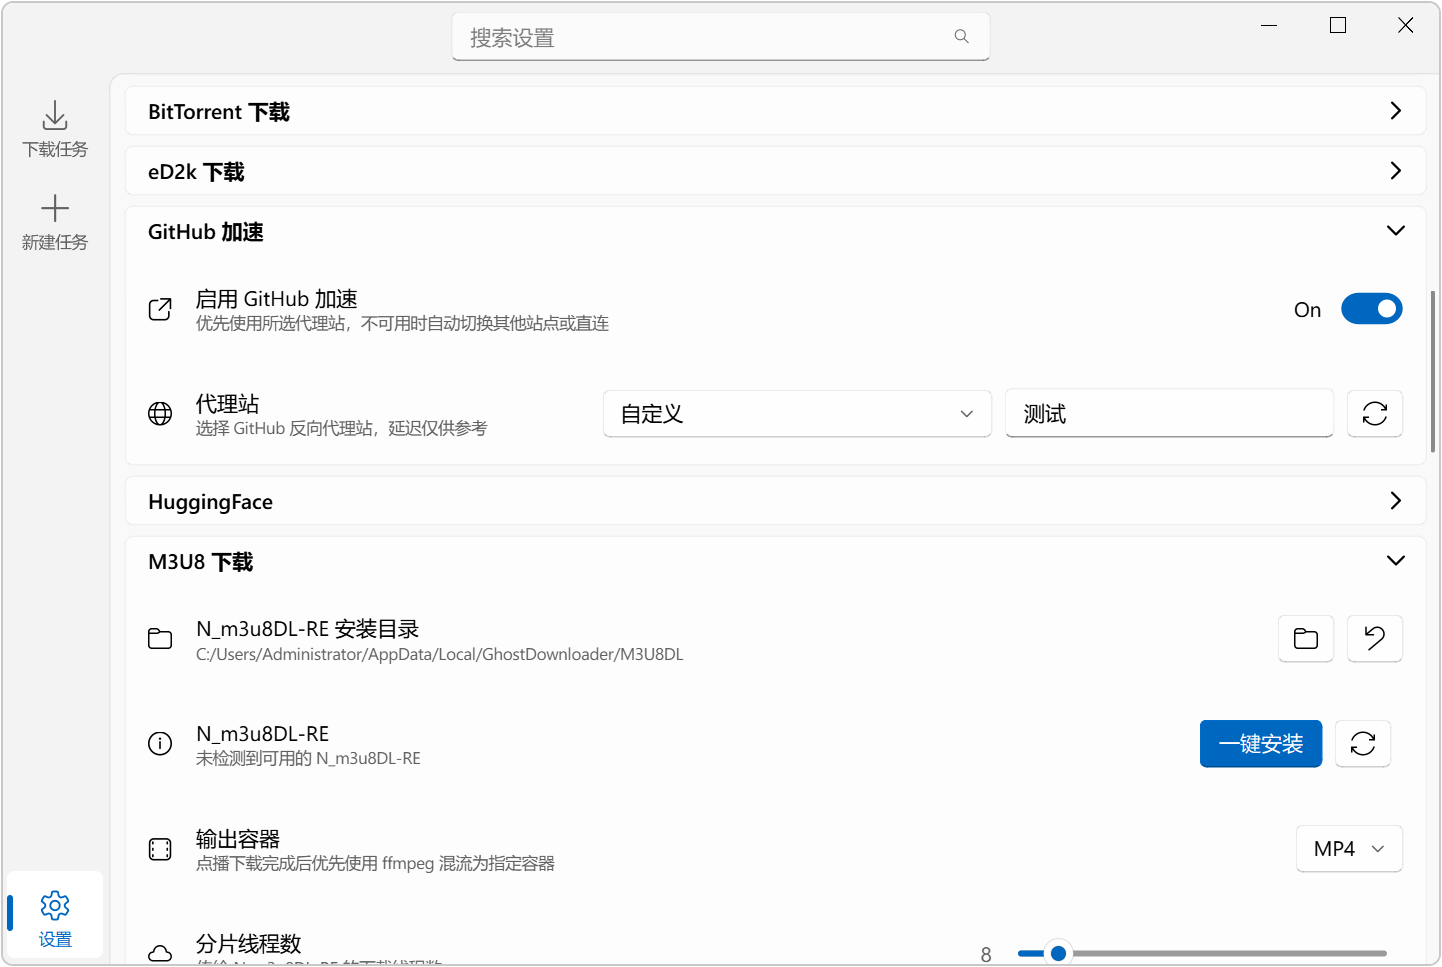This screenshot has height=967, width=1442.
Task: Open the 下载任务 download tasks page
Action: [55, 129]
